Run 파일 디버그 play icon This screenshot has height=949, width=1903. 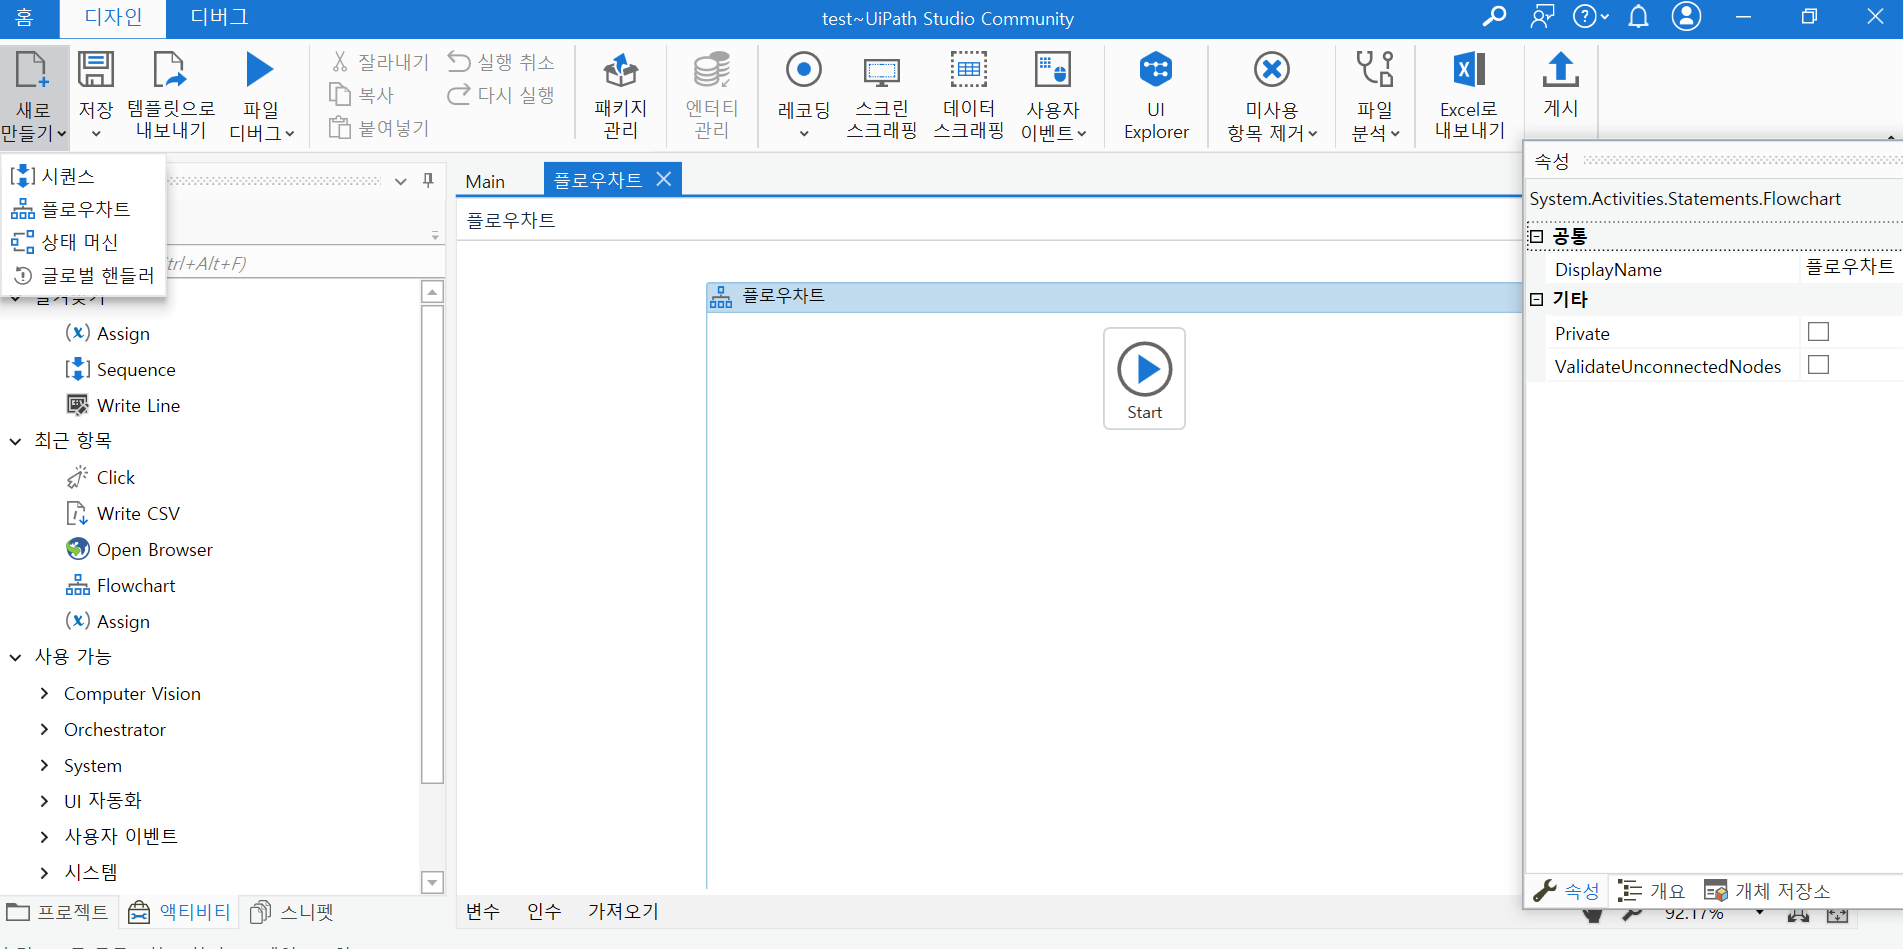(x=260, y=69)
